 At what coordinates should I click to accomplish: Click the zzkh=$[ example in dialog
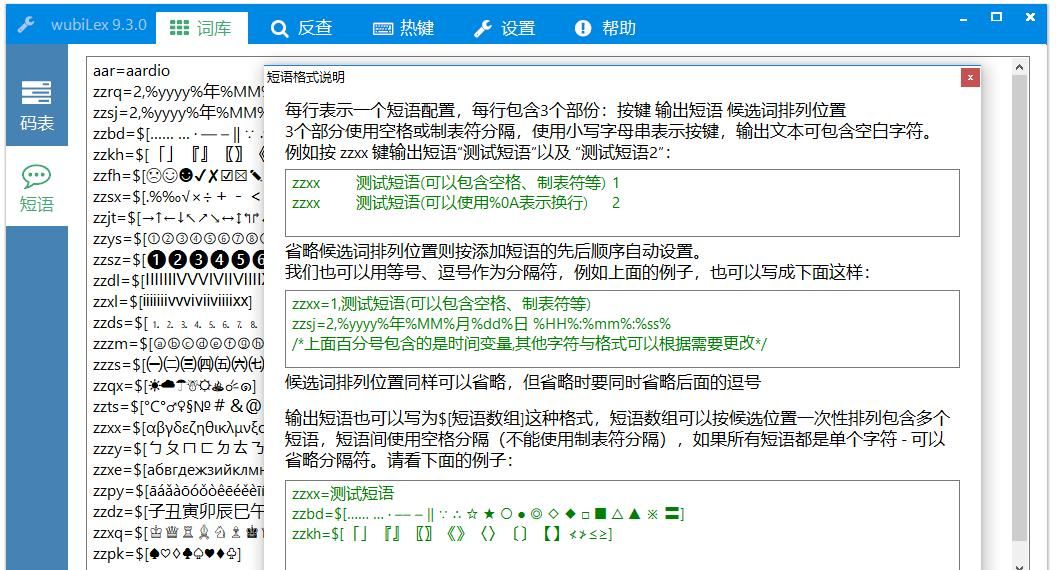(x=452, y=534)
